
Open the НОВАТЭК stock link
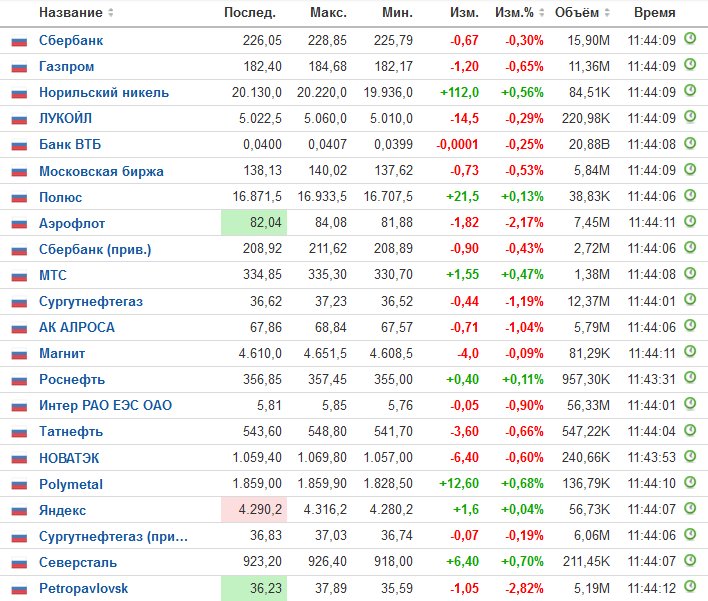69,458
